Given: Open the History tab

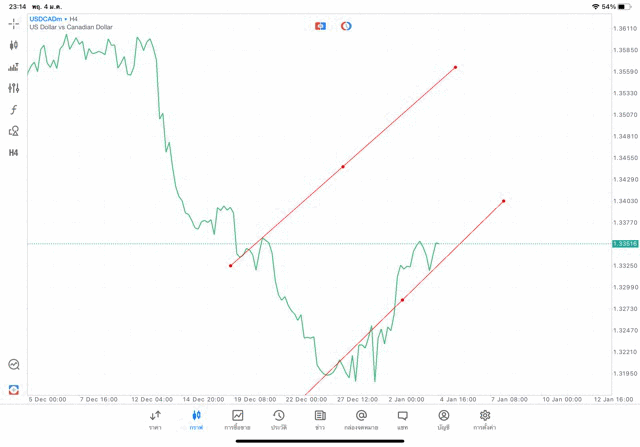Looking at the screenshot, I should [x=279, y=419].
